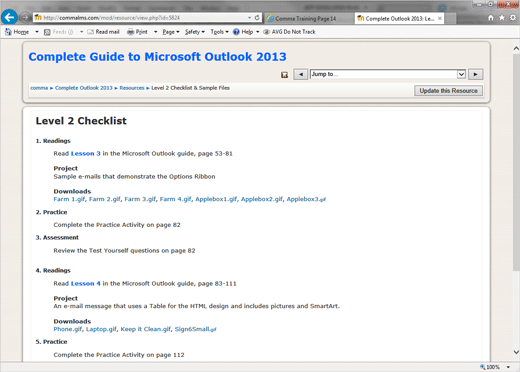The width and height of the screenshot is (520, 372).
Task: Open the Lesson 4 link
Action: tap(86, 284)
